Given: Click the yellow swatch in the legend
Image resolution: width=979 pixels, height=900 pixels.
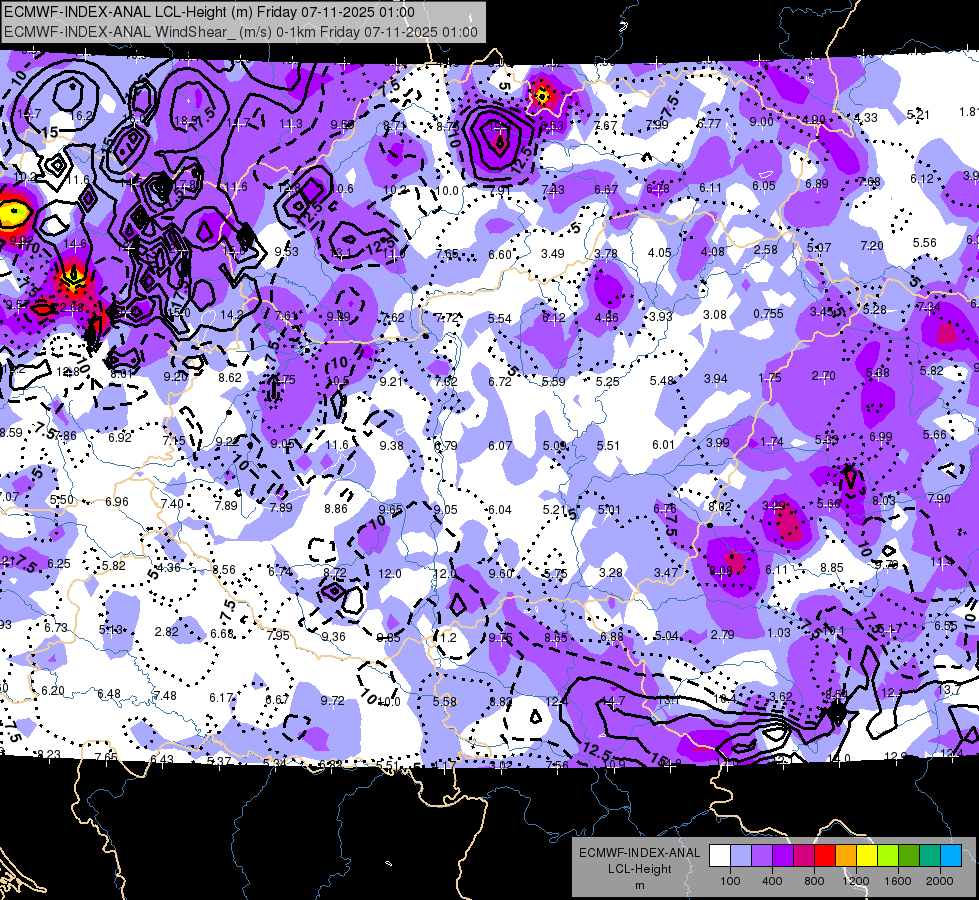Looking at the screenshot, I should (867, 856).
